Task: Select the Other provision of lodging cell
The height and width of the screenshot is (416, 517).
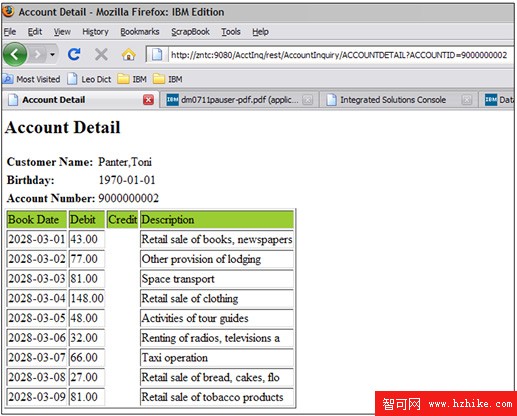Action: click(x=217, y=259)
